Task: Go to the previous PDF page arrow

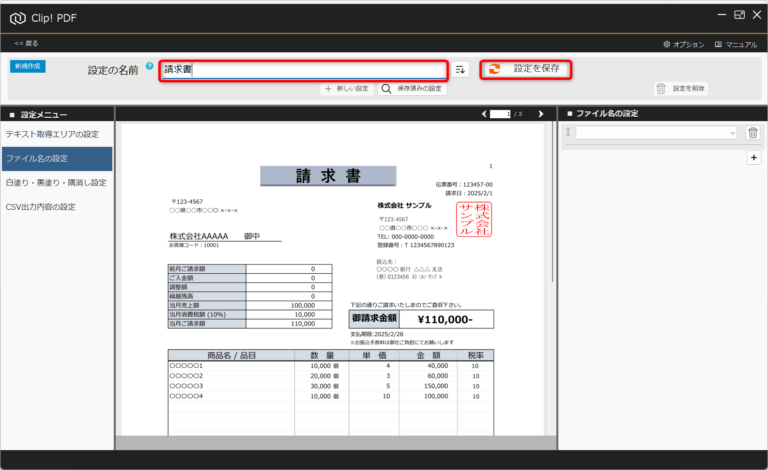Action: click(x=483, y=114)
